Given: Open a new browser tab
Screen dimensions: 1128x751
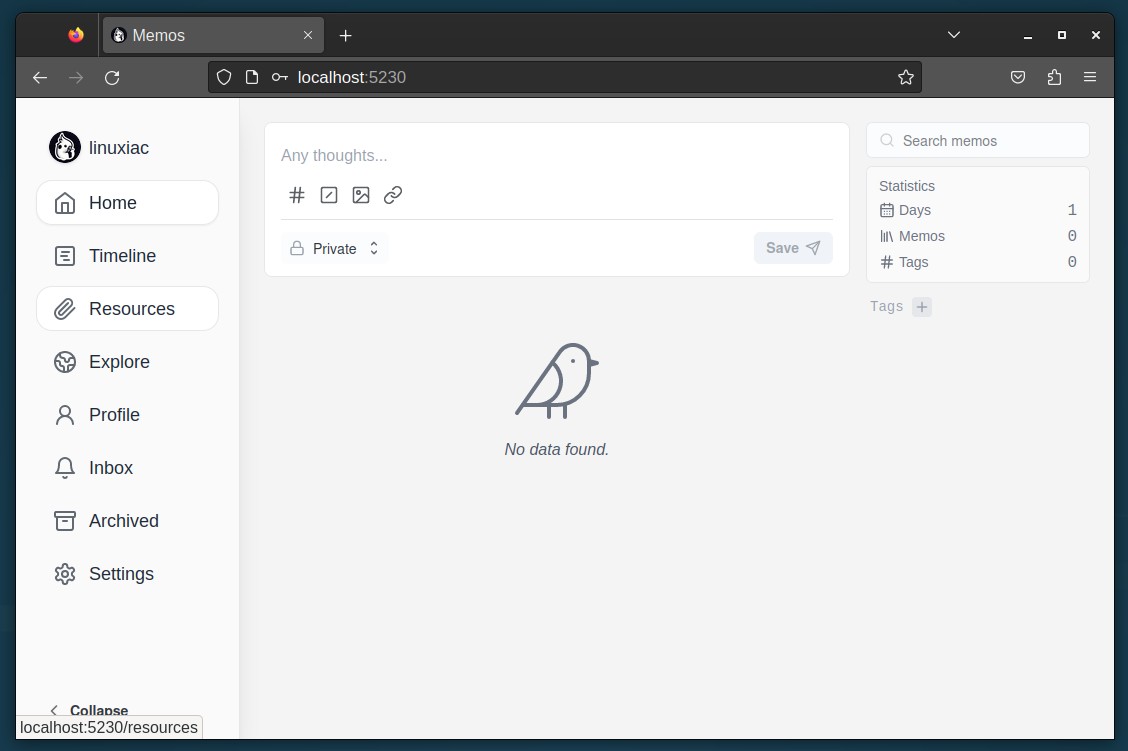Looking at the screenshot, I should [x=345, y=35].
